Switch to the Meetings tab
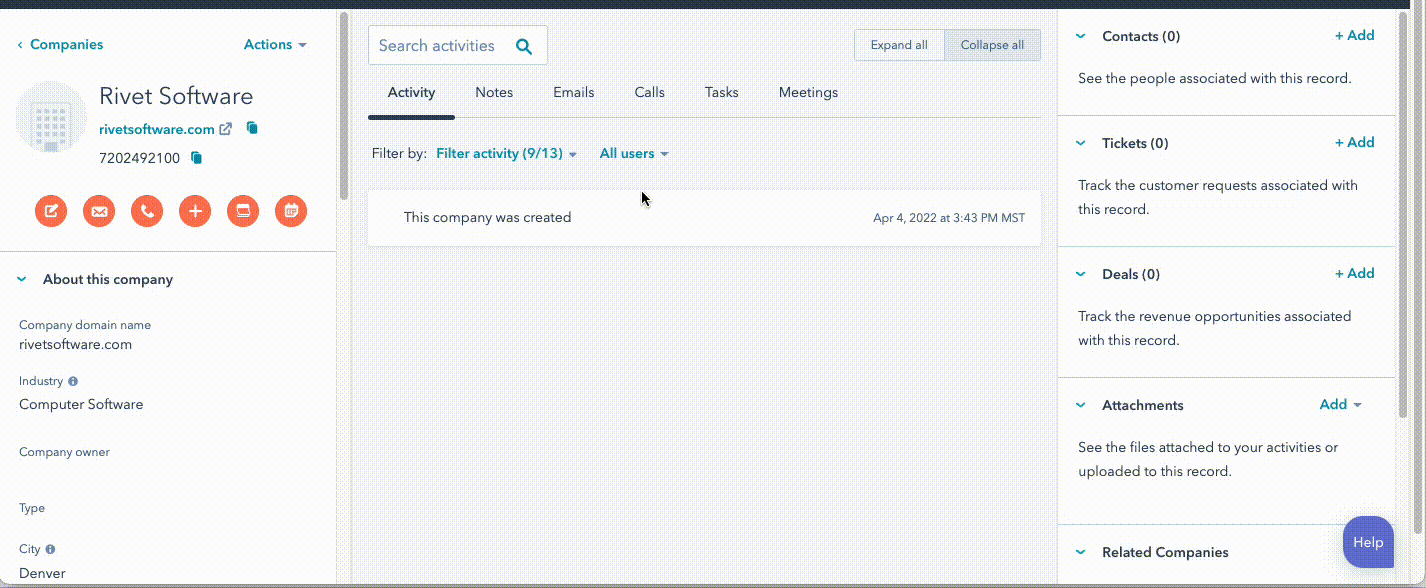 808,92
